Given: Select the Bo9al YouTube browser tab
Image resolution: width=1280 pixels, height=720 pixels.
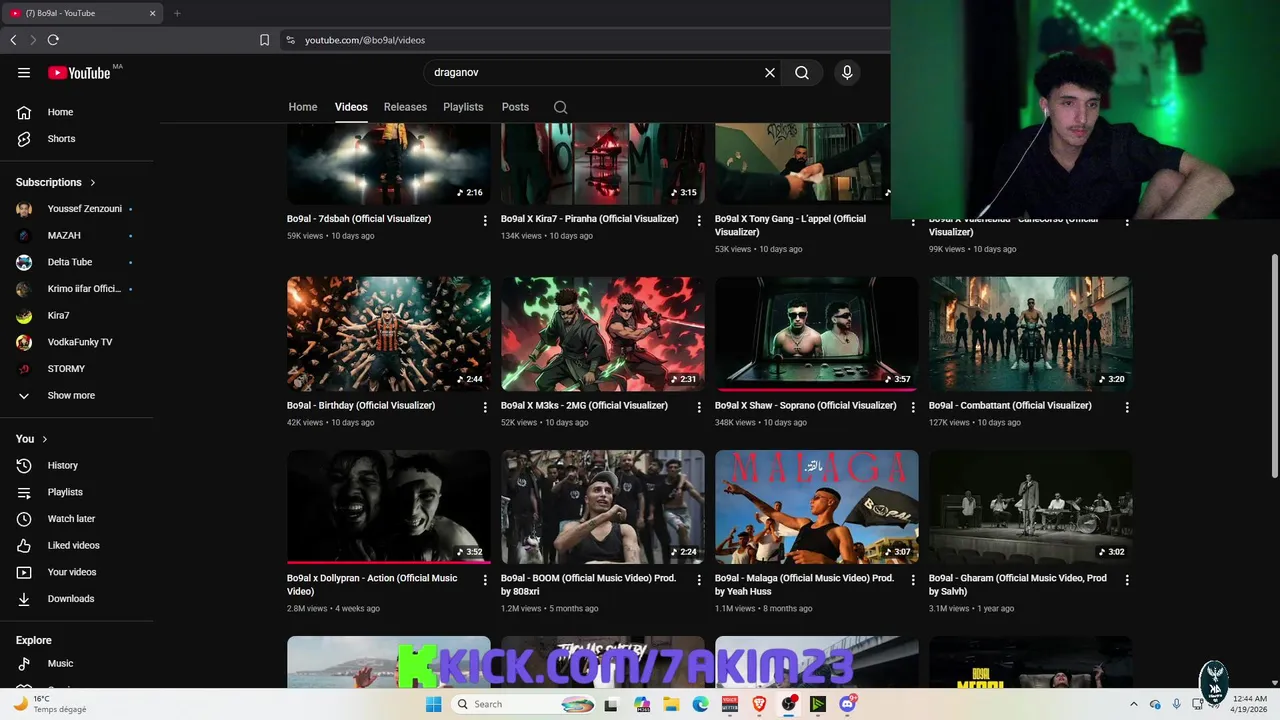Looking at the screenshot, I should pyautogui.click(x=82, y=13).
